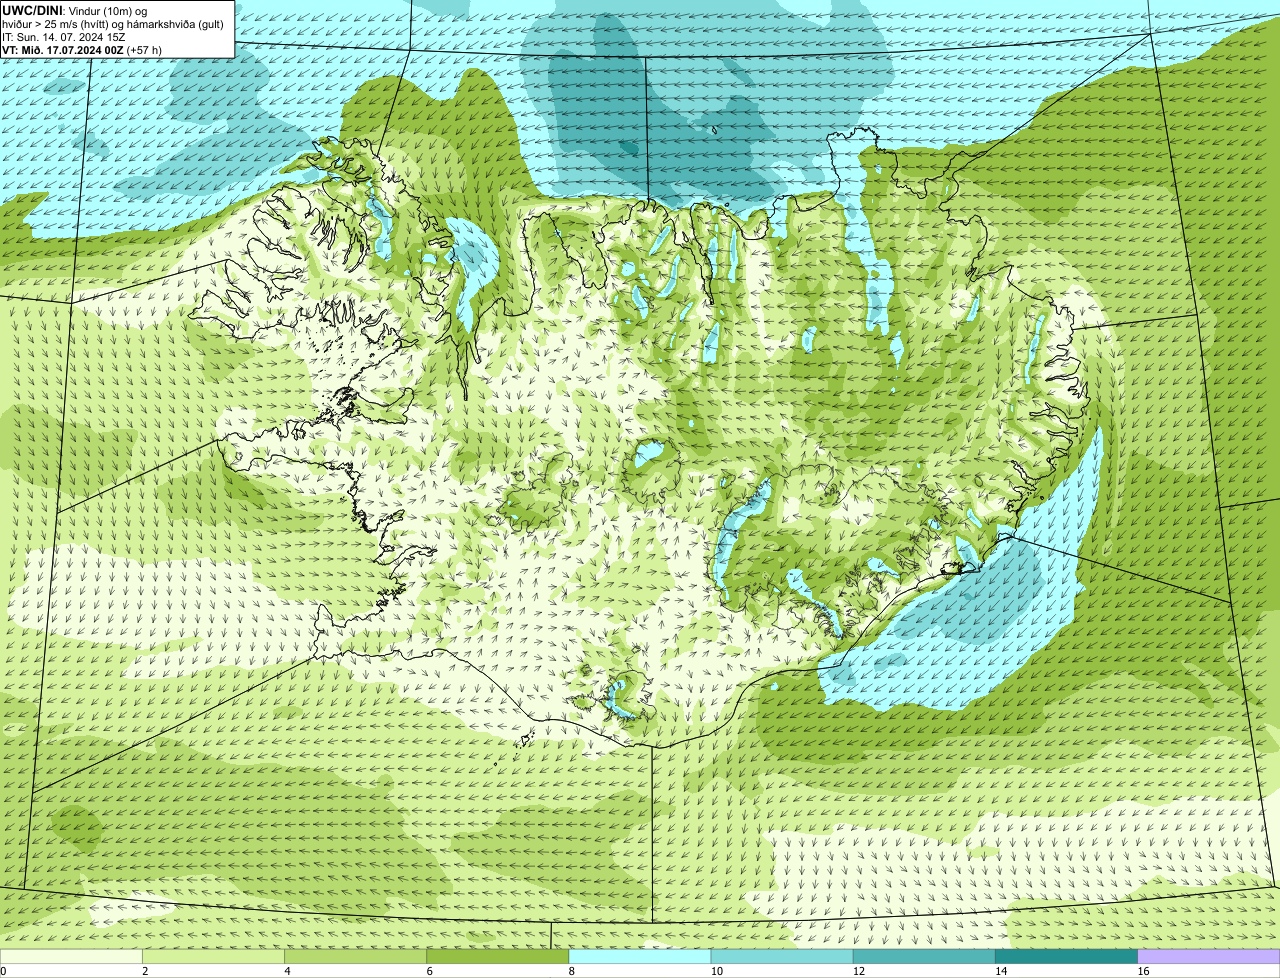
Task: Click the scale label "14"
Action: click(x=1000, y=971)
